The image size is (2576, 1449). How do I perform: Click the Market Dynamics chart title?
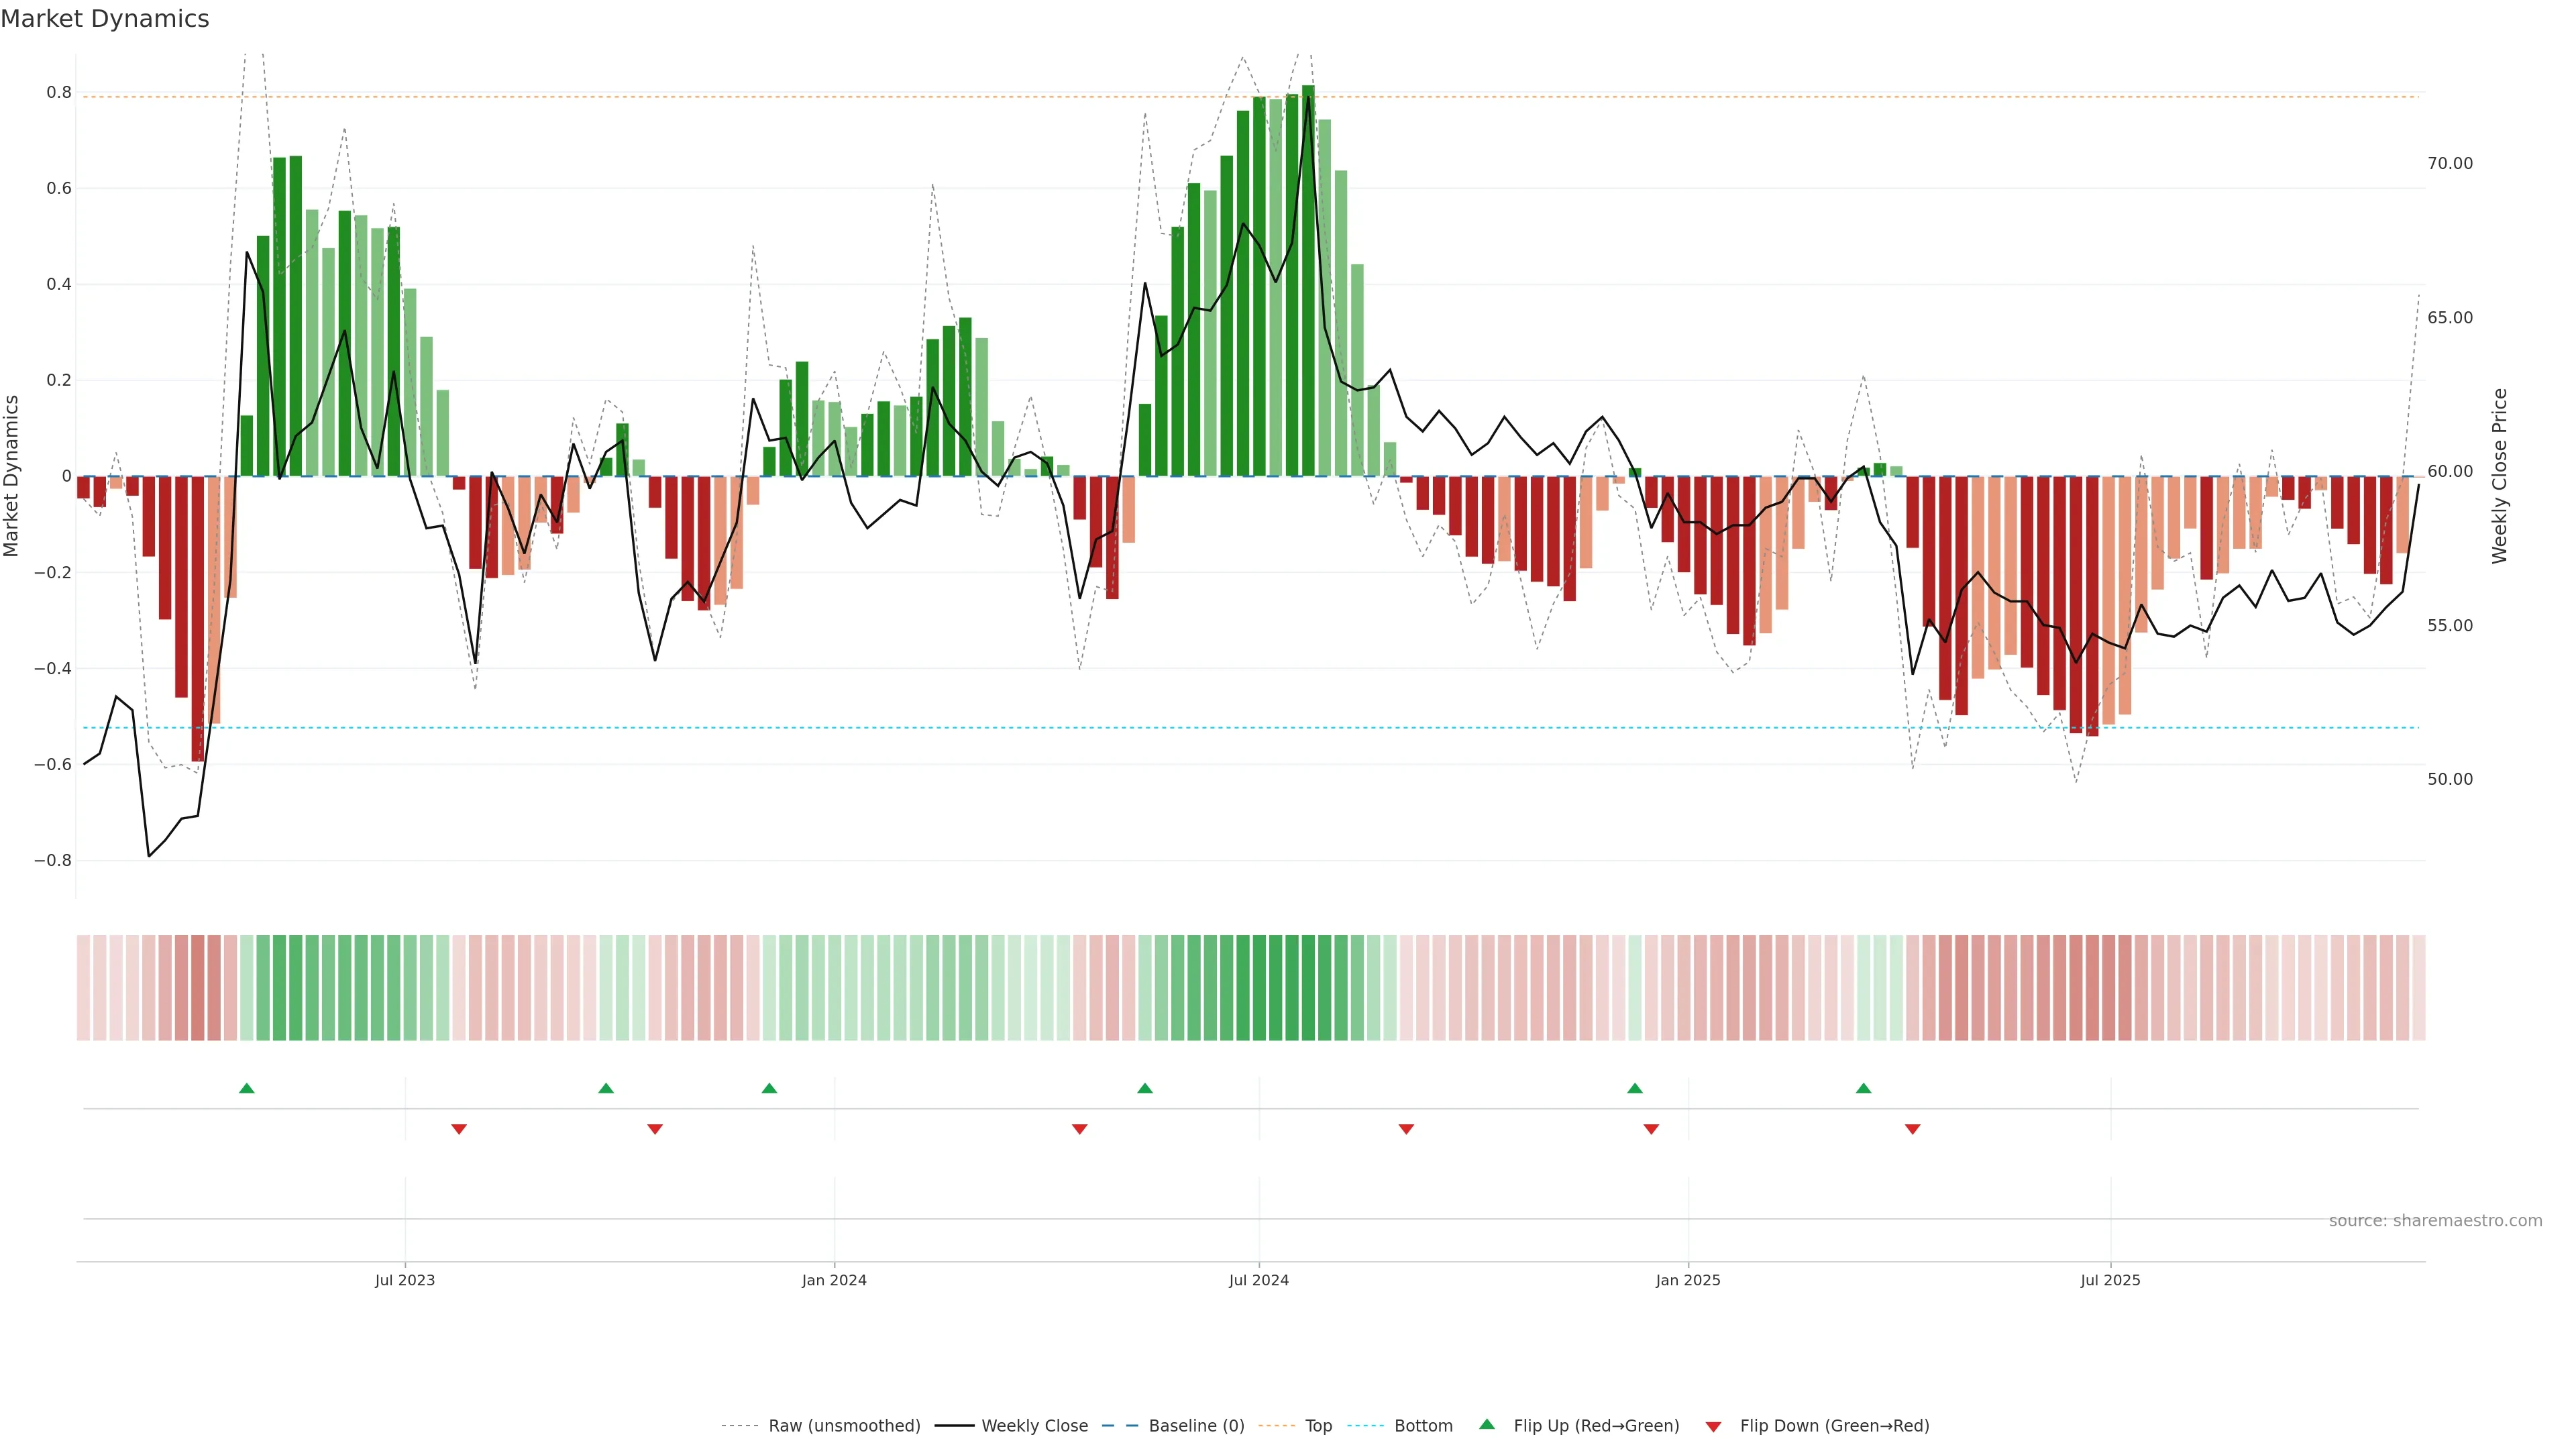coord(105,19)
